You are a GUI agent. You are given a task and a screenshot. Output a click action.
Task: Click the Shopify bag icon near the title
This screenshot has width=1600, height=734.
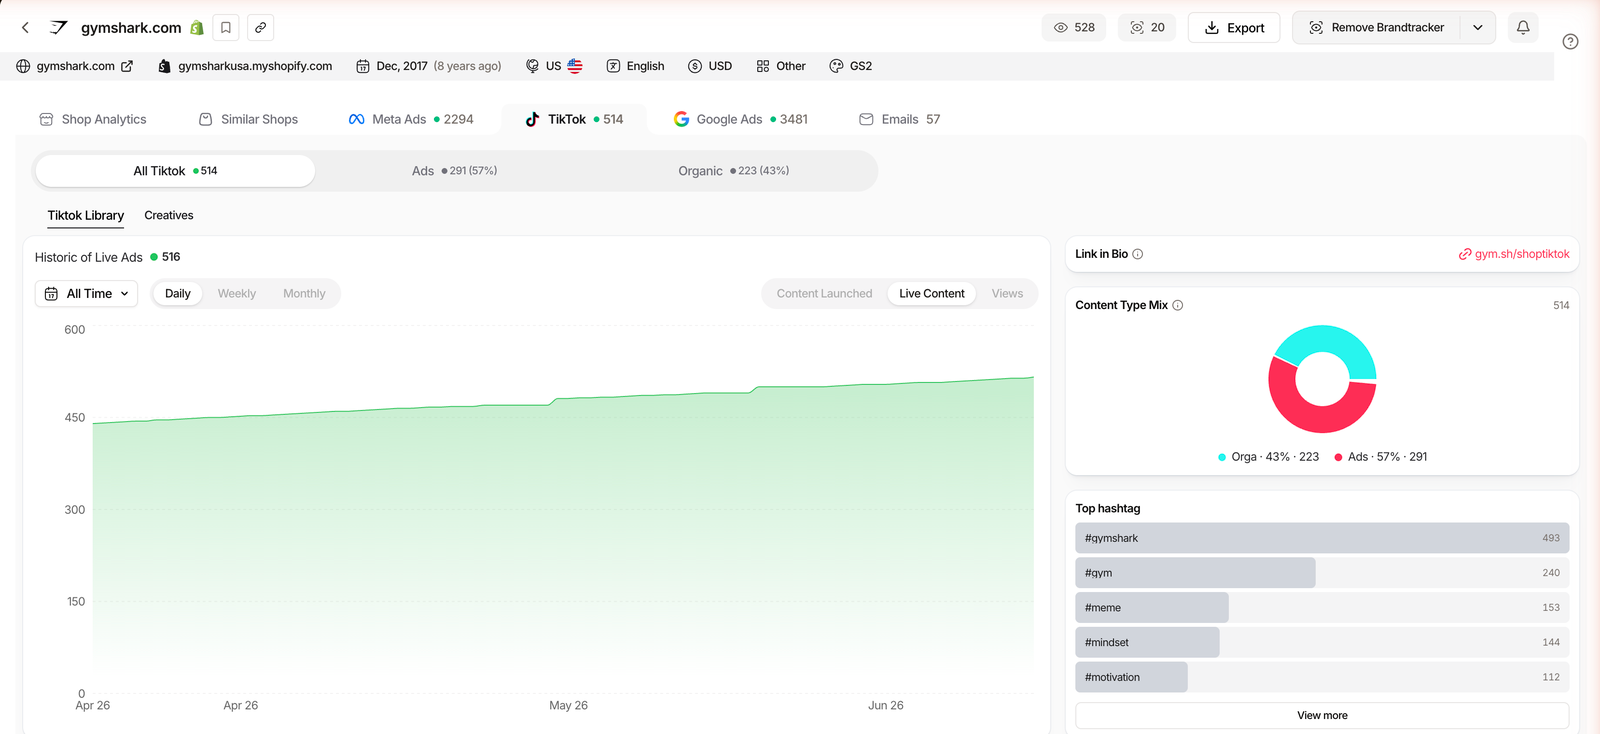197,28
